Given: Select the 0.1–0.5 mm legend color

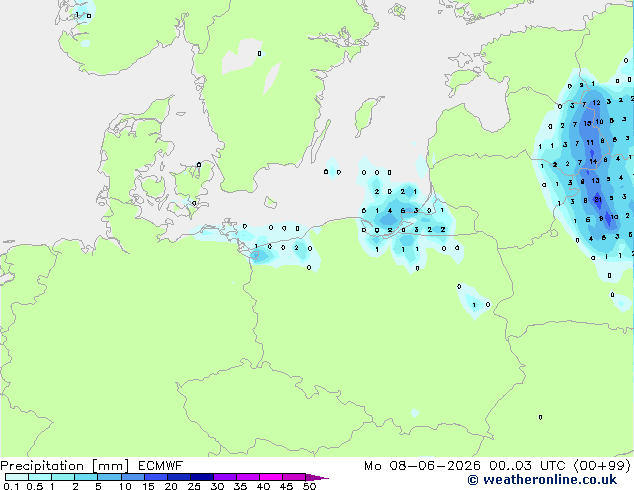Looking at the screenshot, I should click(17, 477).
